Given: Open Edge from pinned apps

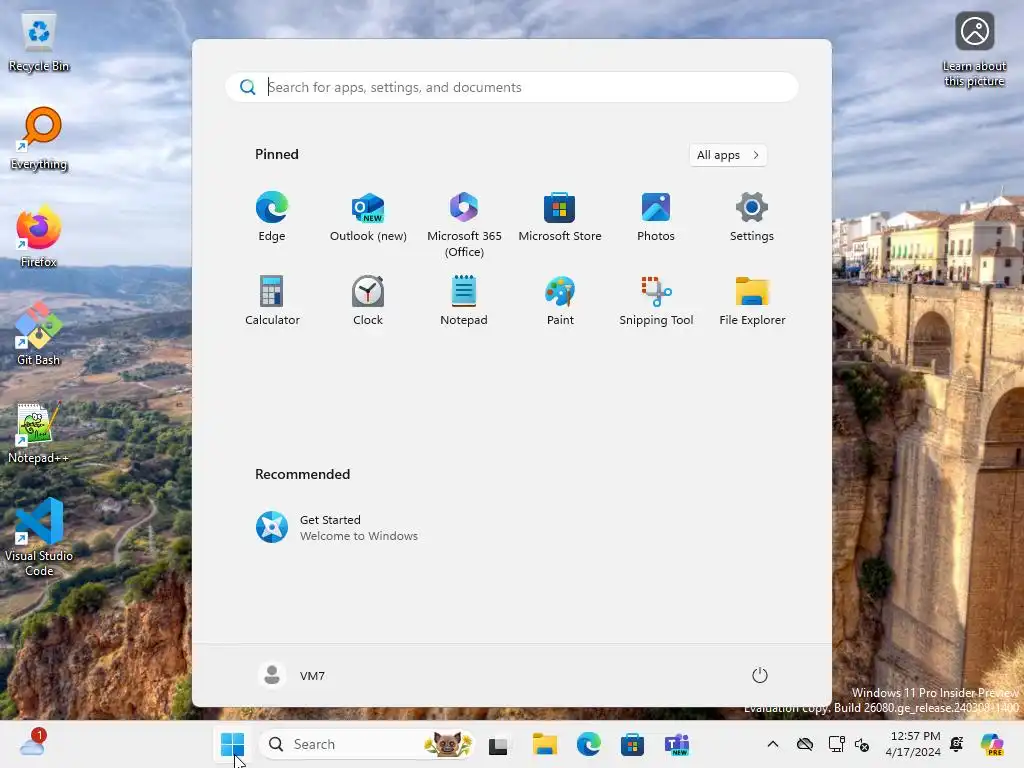Looking at the screenshot, I should point(272,217).
